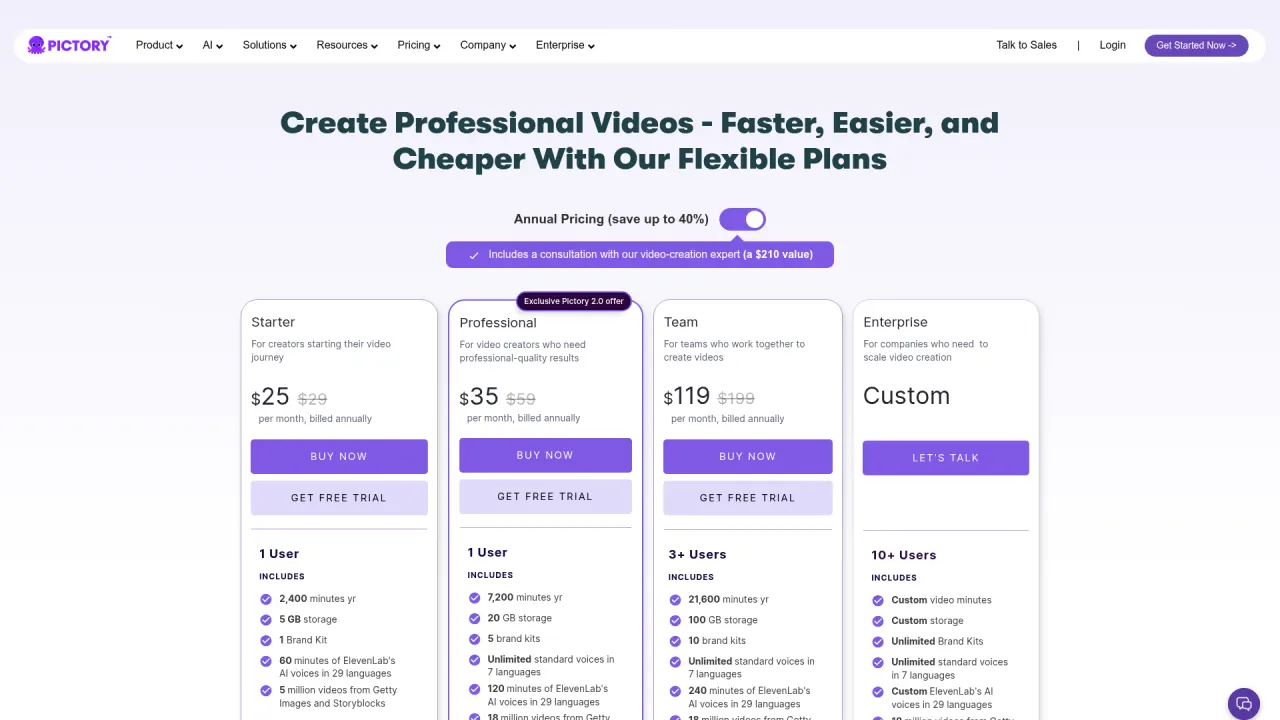Image resolution: width=1280 pixels, height=720 pixels.
Task: Click the 10+ Users heading
Action: coord(903,555)
